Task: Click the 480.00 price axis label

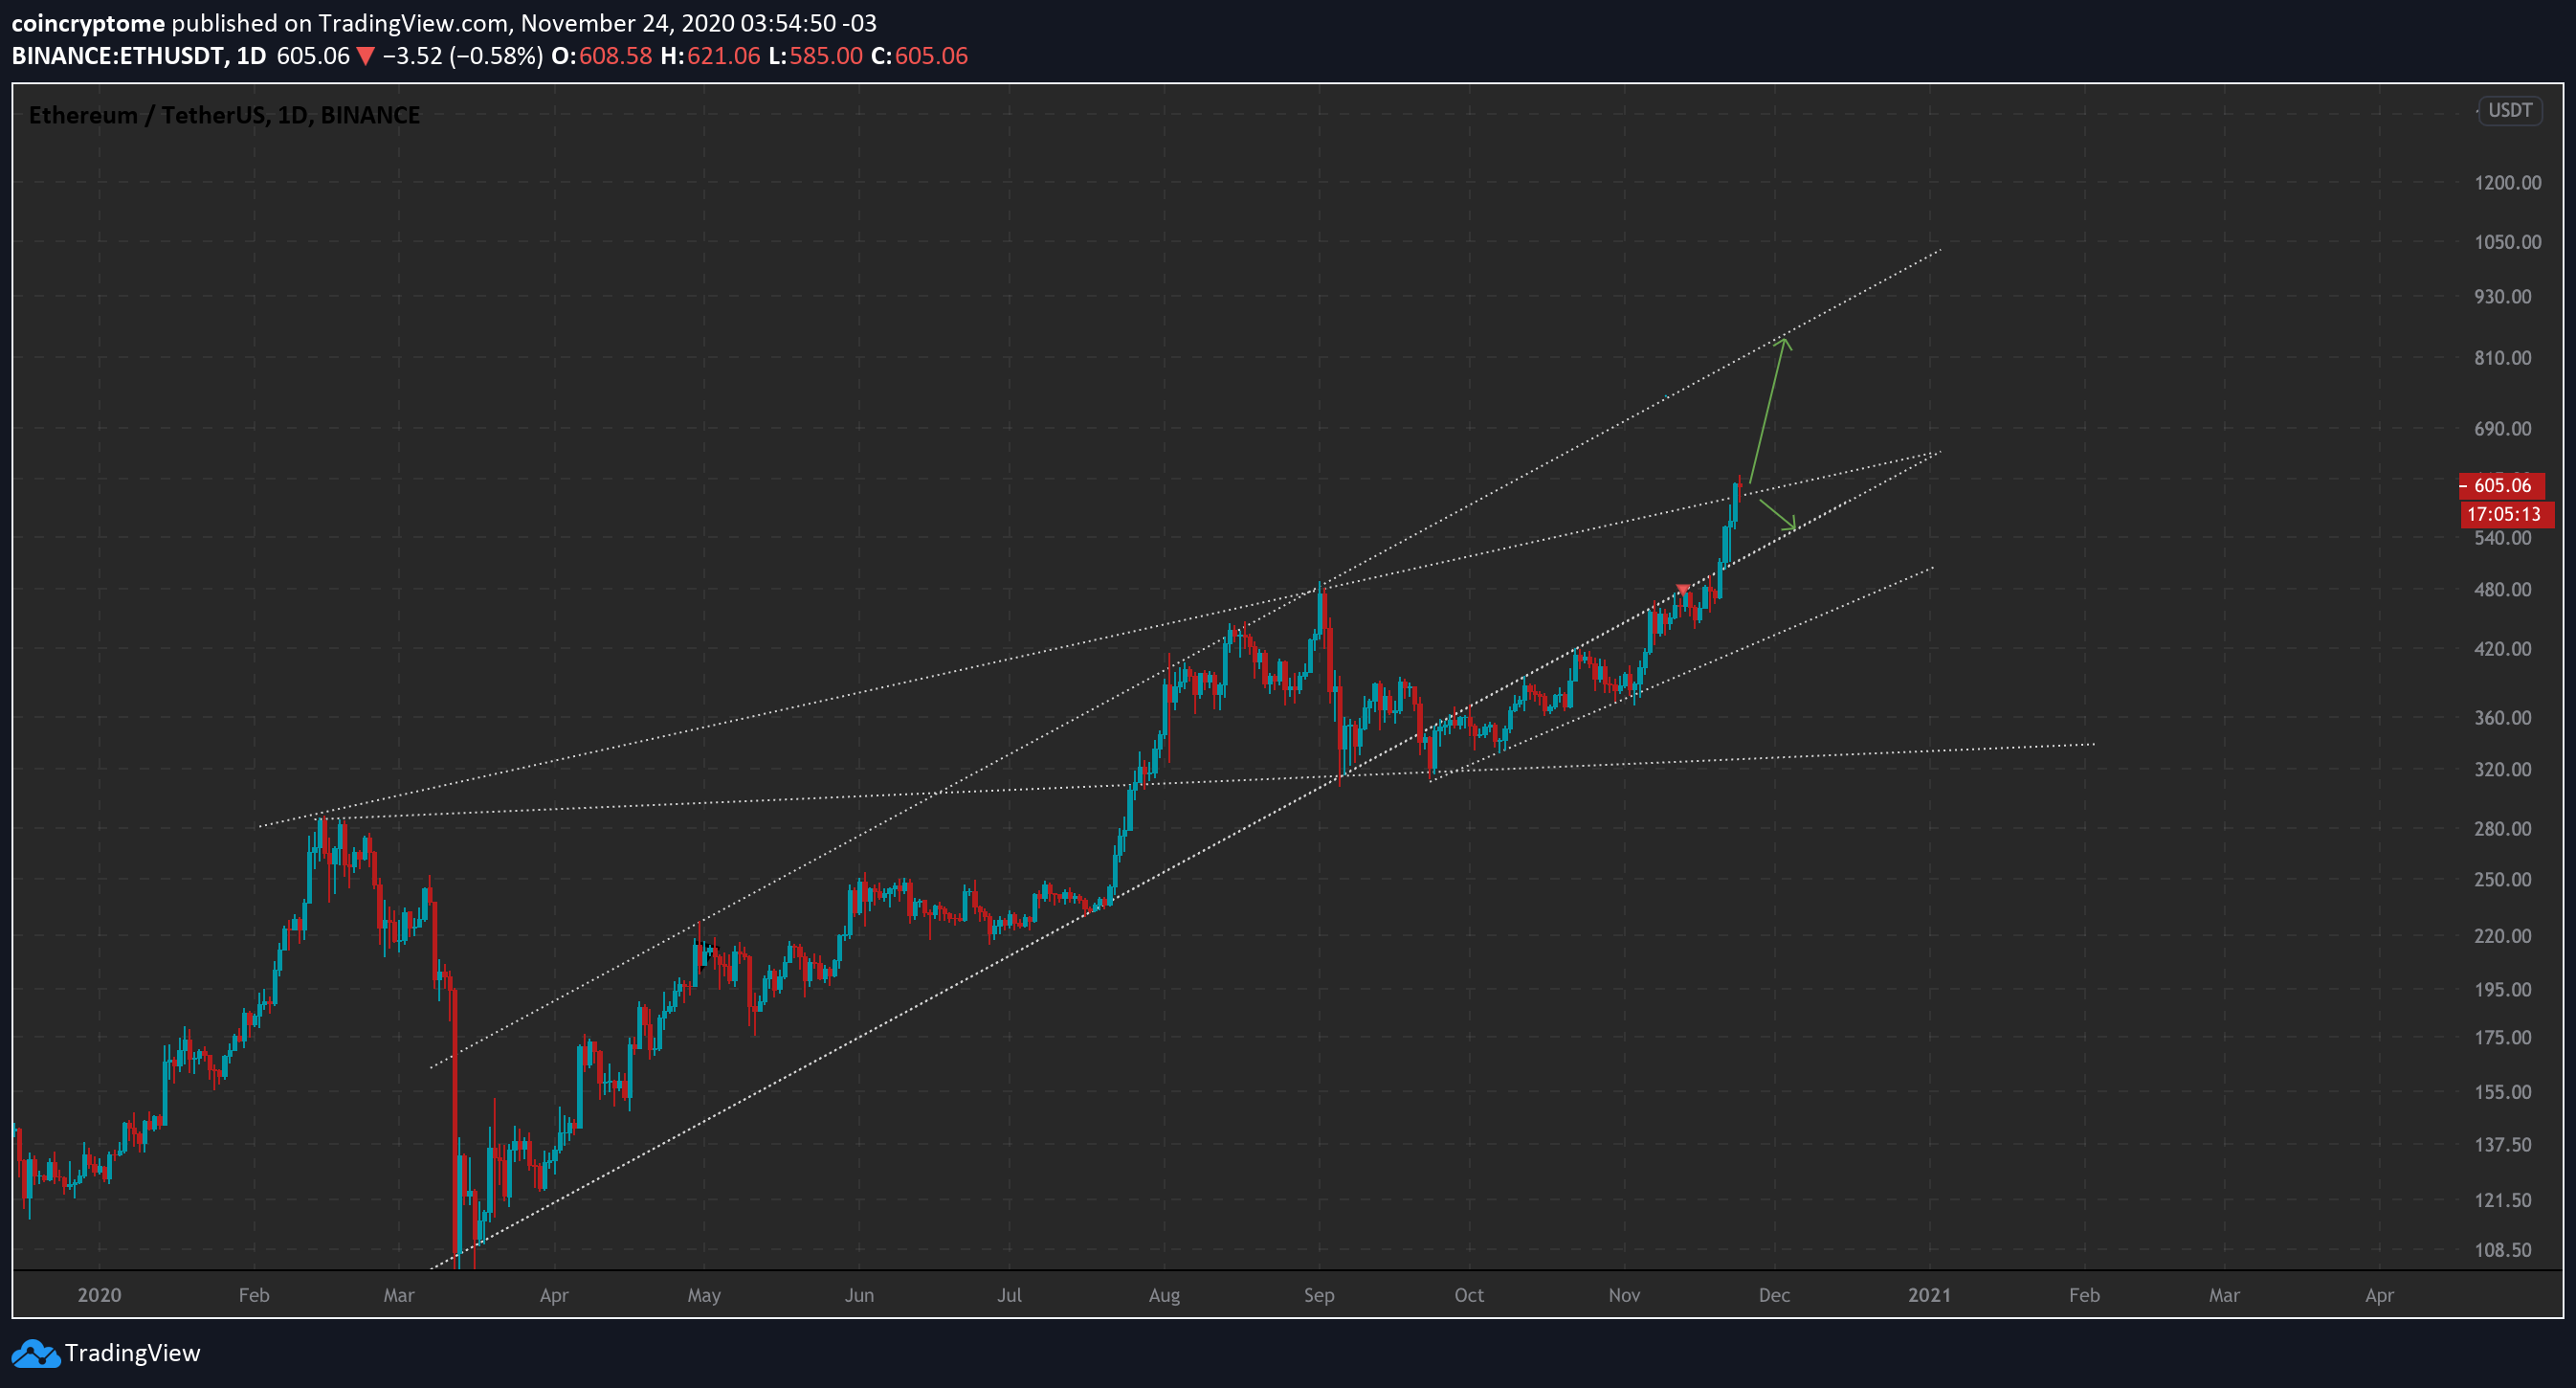Action: (2503, 590)
